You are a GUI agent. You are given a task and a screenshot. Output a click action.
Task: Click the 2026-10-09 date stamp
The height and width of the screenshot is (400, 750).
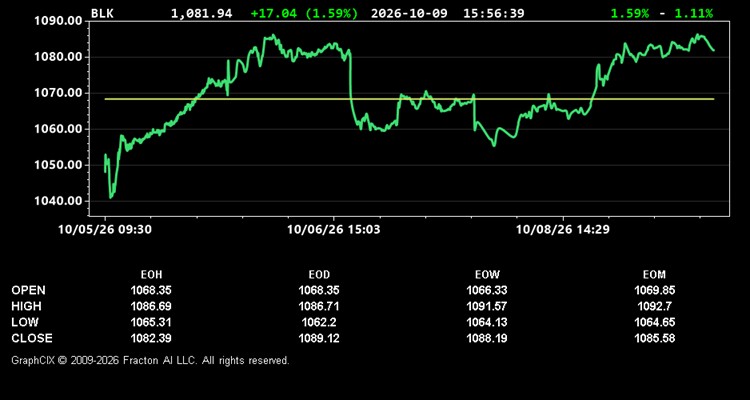pyautogui.click(x=409, y=13)
